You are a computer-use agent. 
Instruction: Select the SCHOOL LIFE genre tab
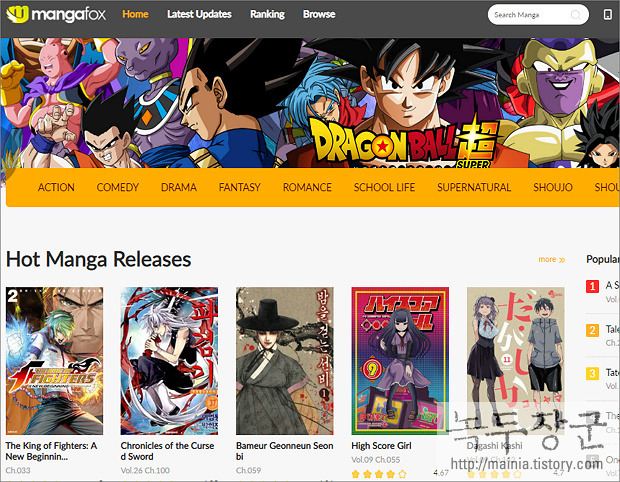pyautogui.click(x=384, y=187)
